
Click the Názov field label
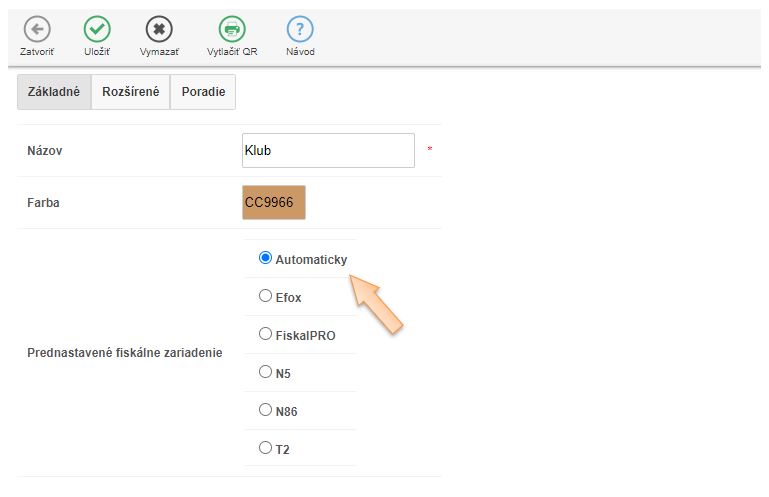point(46,151)
